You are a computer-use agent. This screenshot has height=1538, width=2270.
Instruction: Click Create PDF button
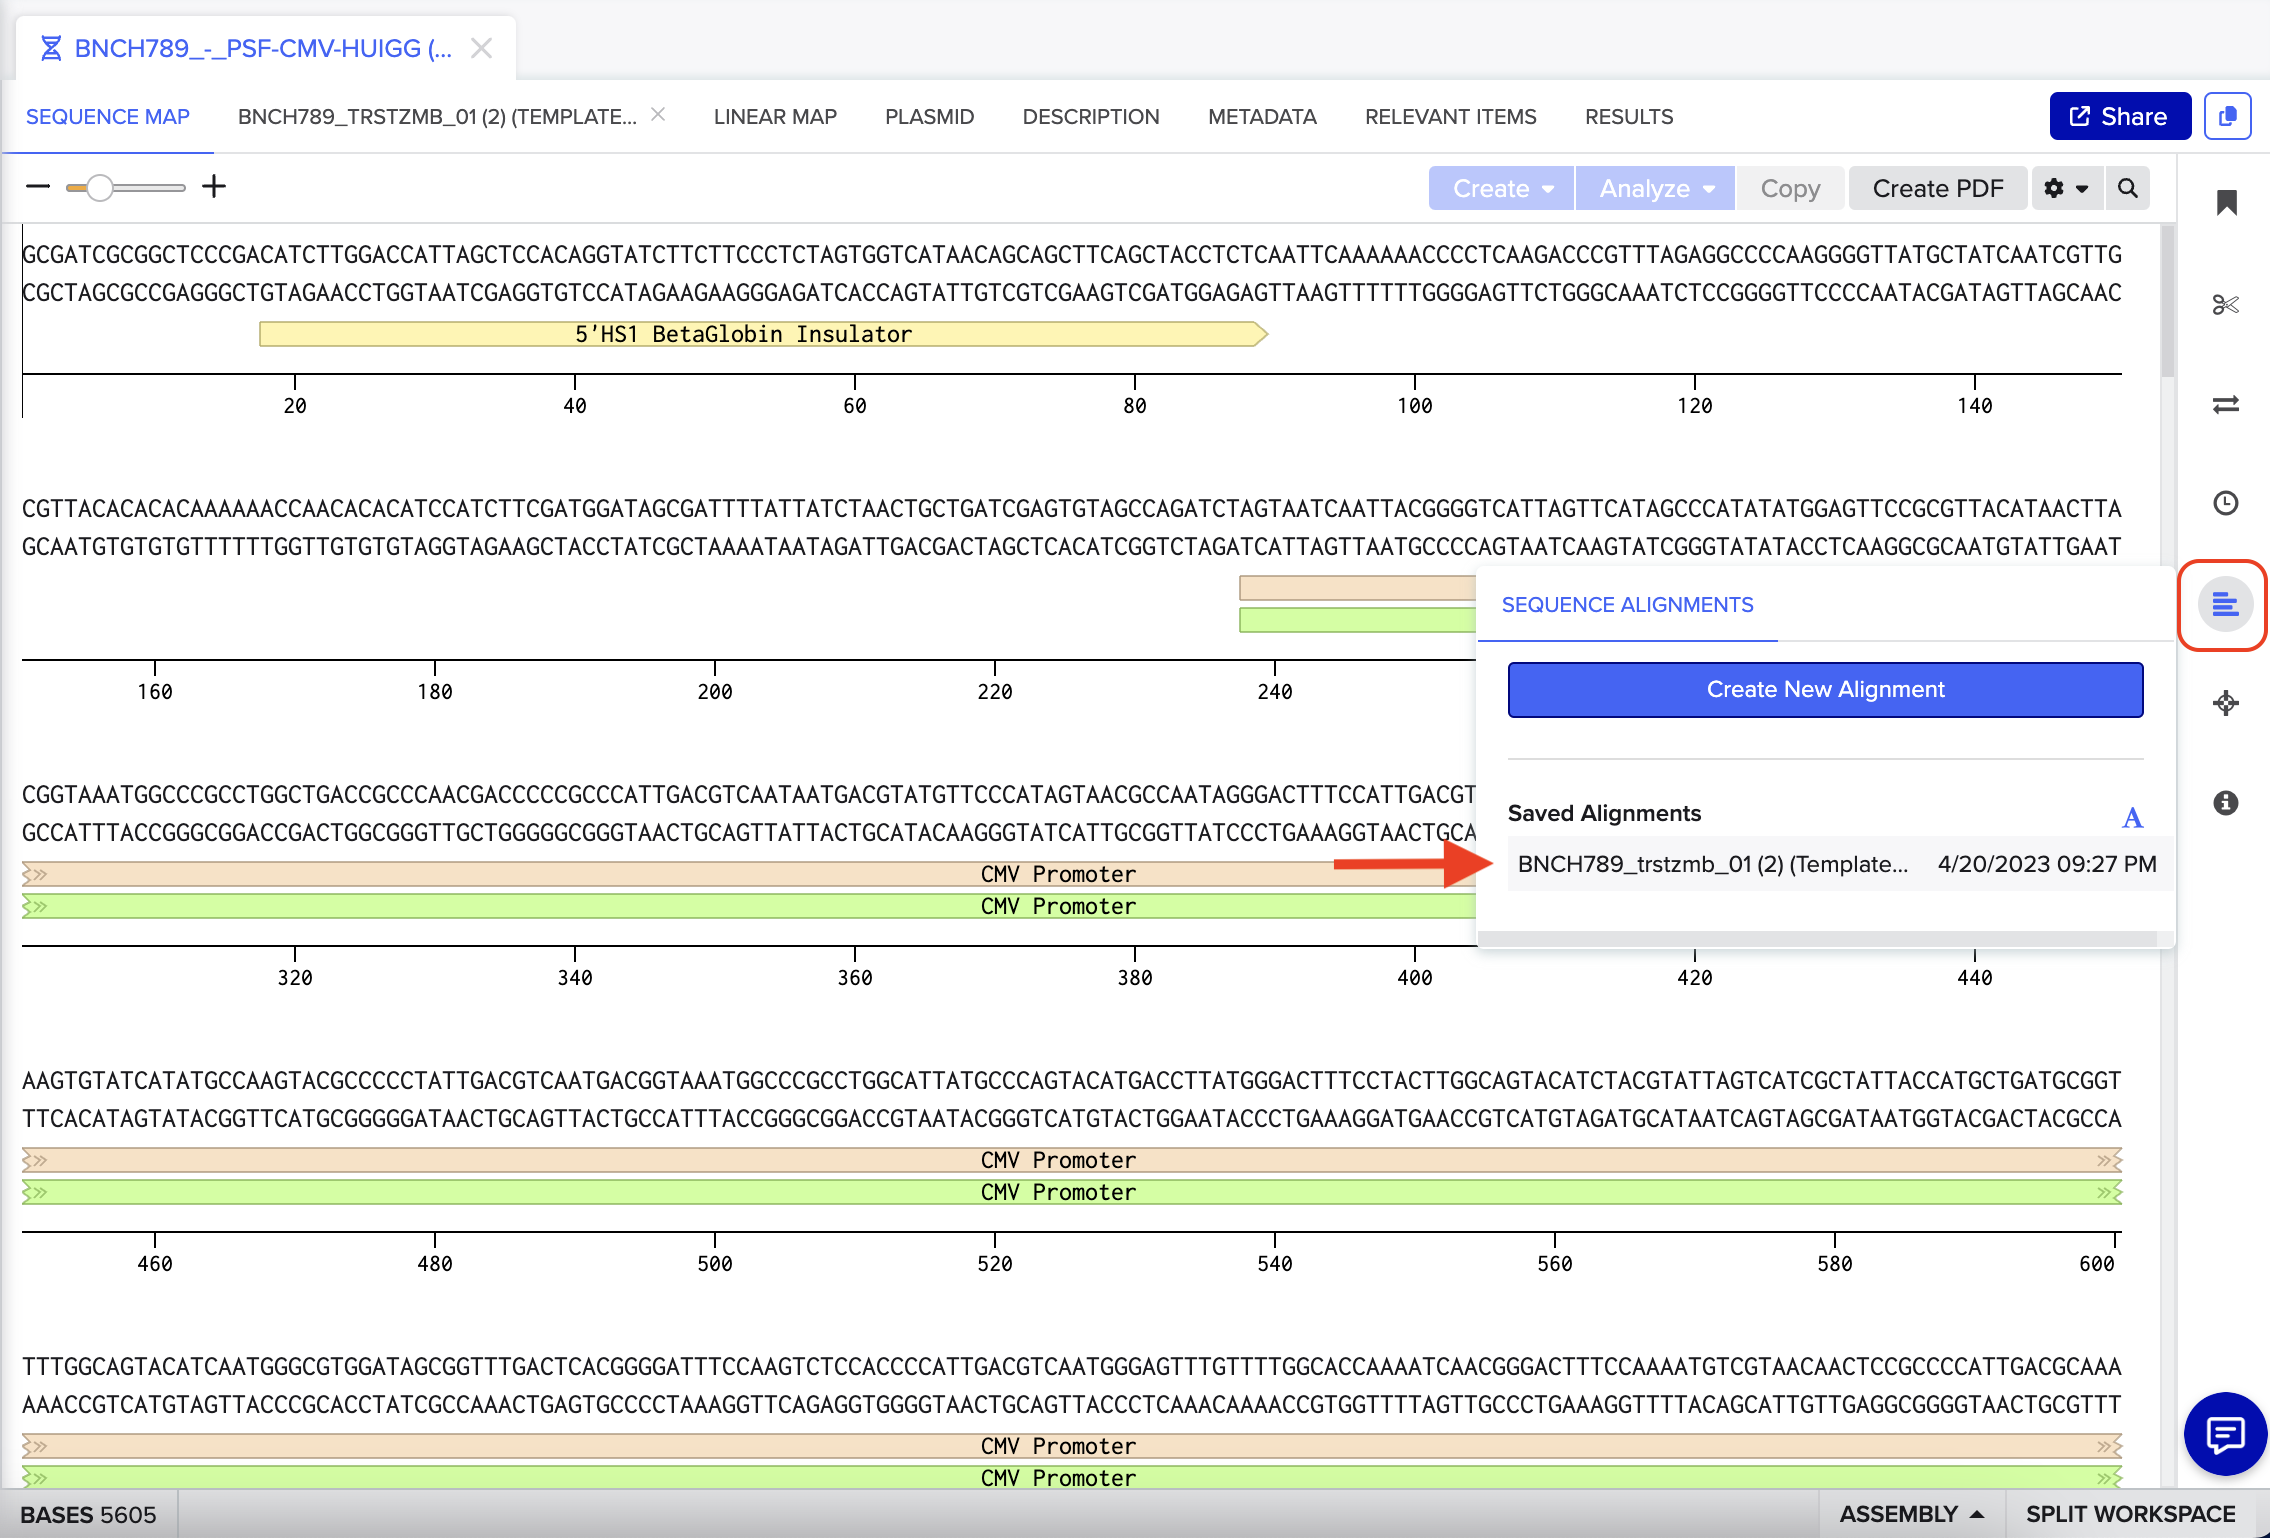(1938, 188)
